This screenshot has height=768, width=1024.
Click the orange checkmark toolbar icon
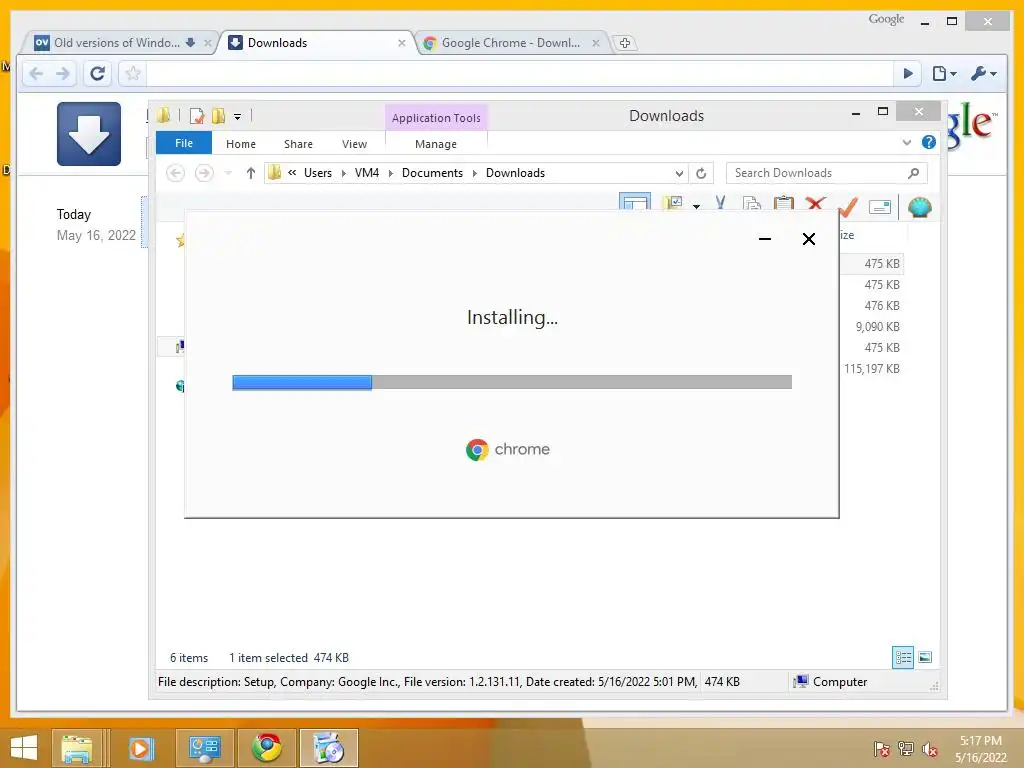pos(848,207)
